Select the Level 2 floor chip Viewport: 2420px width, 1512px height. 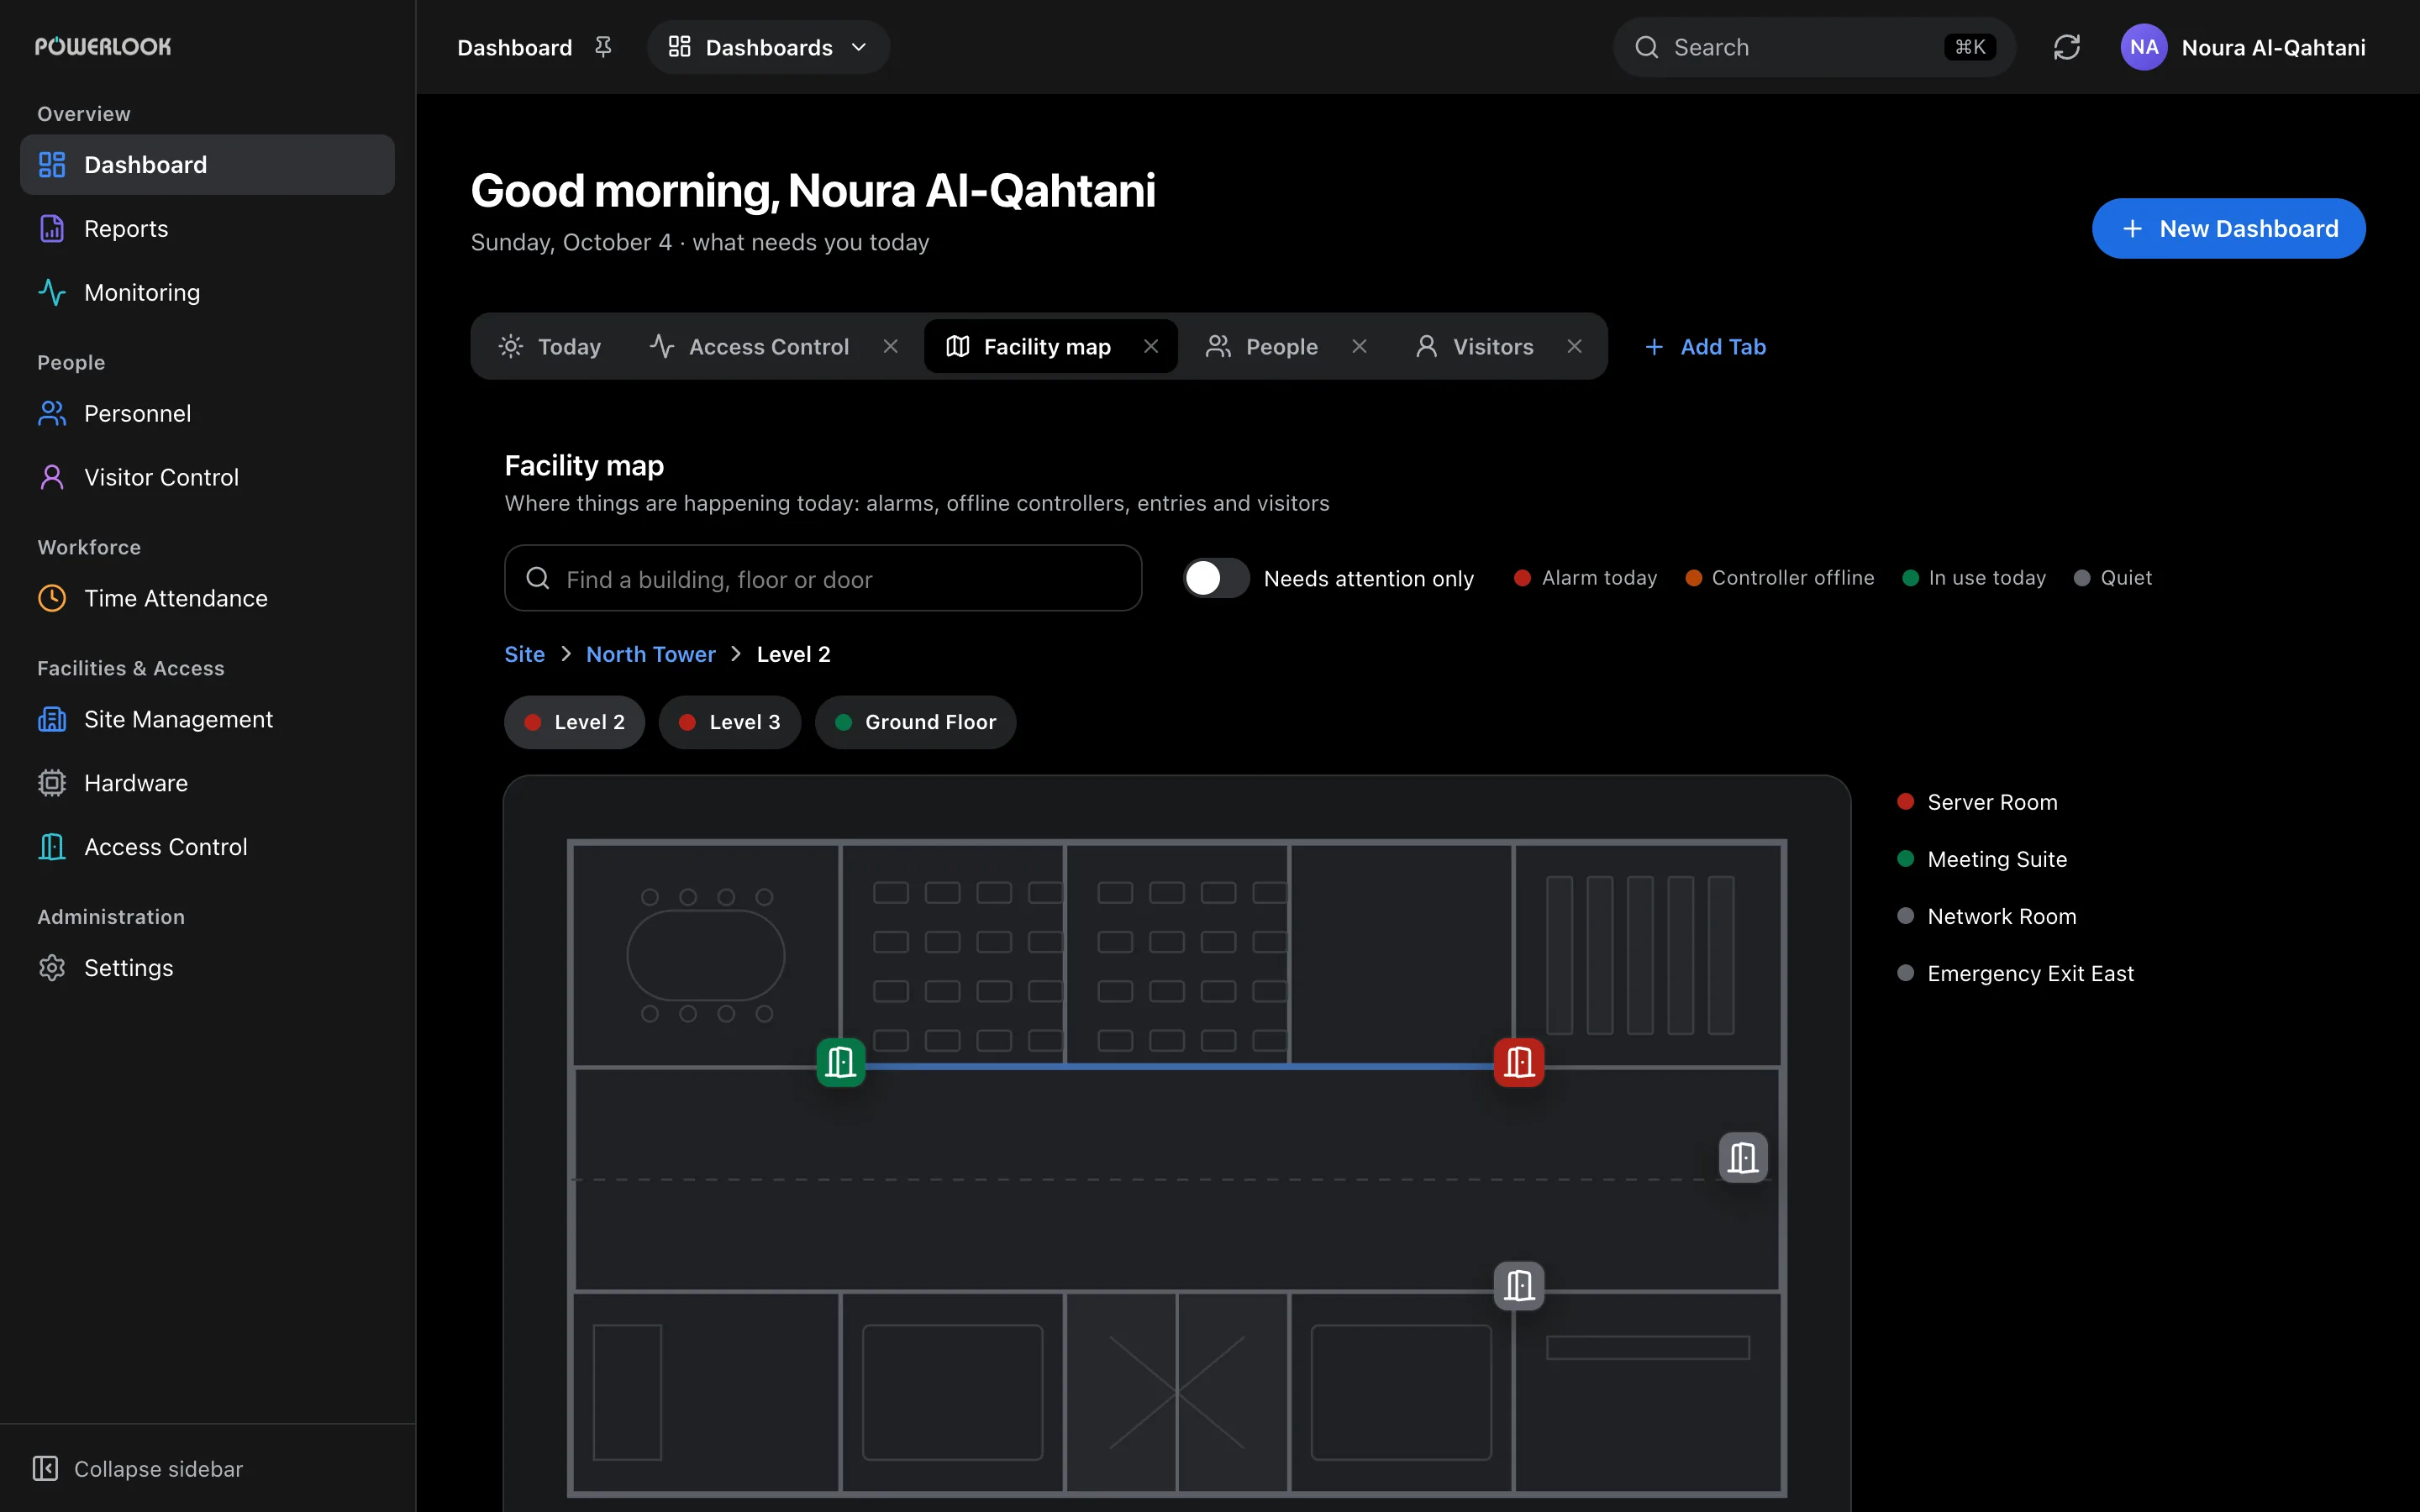click(574, 722)
